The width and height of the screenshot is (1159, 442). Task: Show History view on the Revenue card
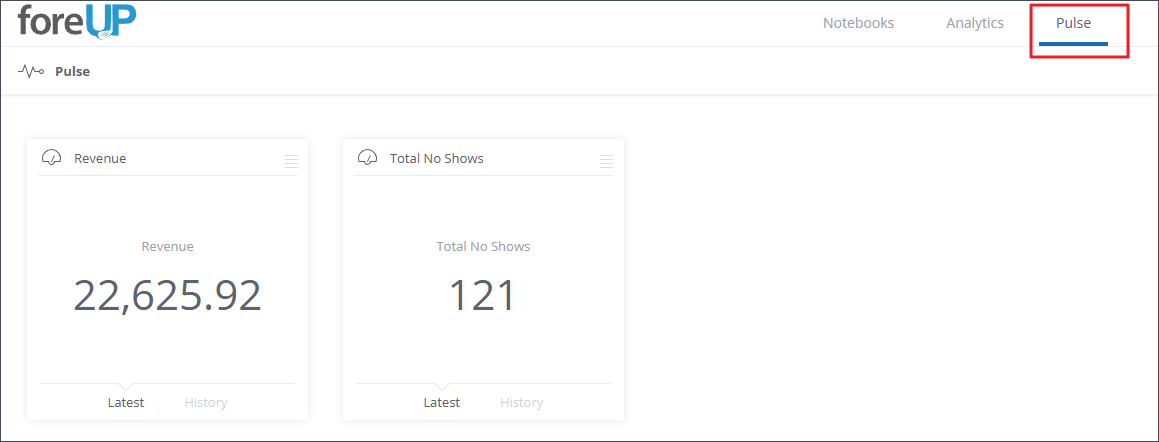click(x=206, y=403)
